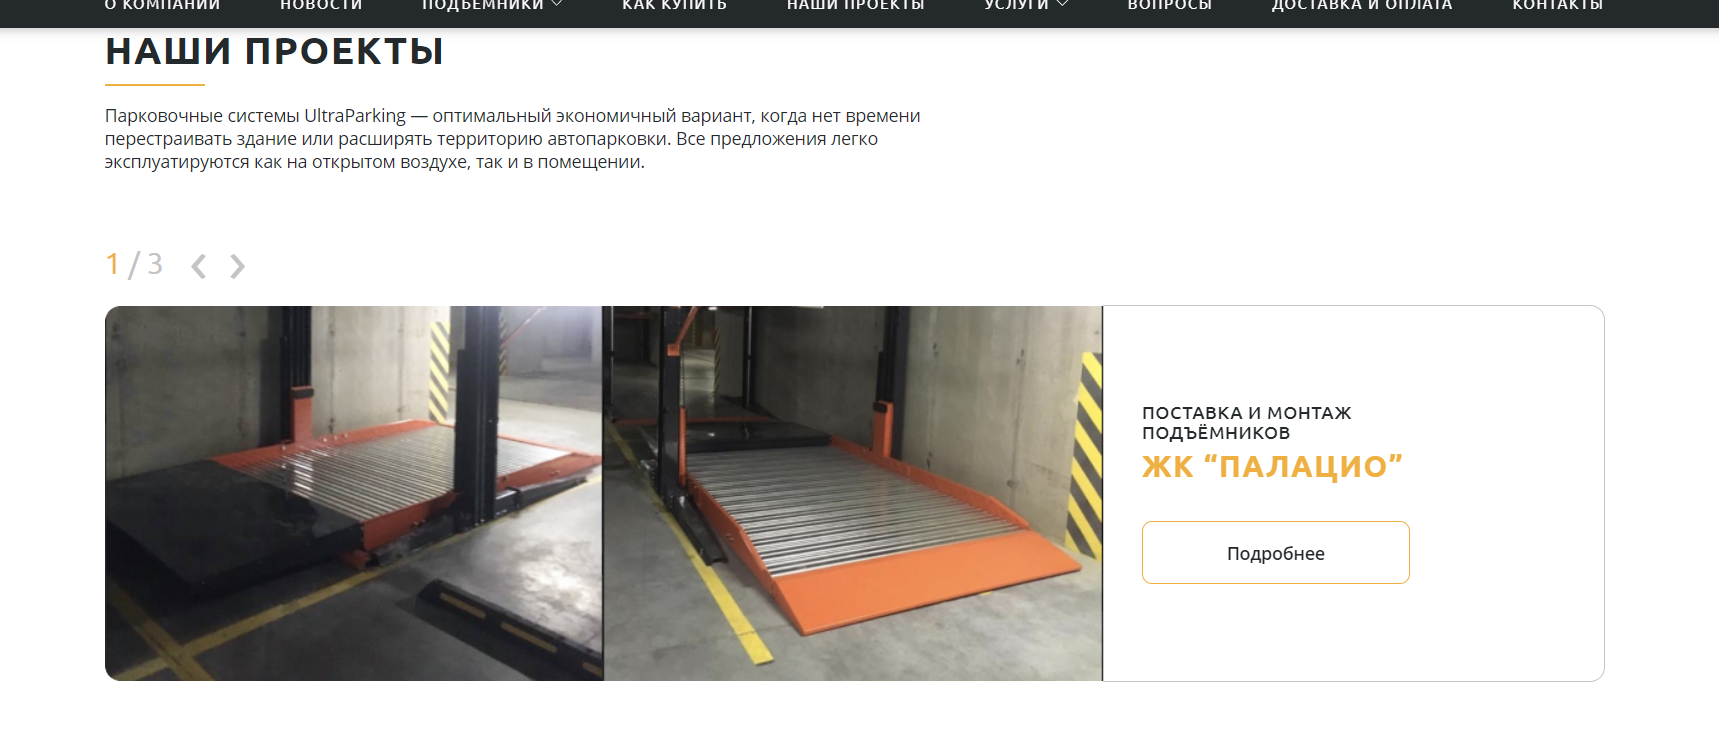Click the slide counter 1 / 3
Screen dimensions: 1719x750
click(x=134, y=264)
